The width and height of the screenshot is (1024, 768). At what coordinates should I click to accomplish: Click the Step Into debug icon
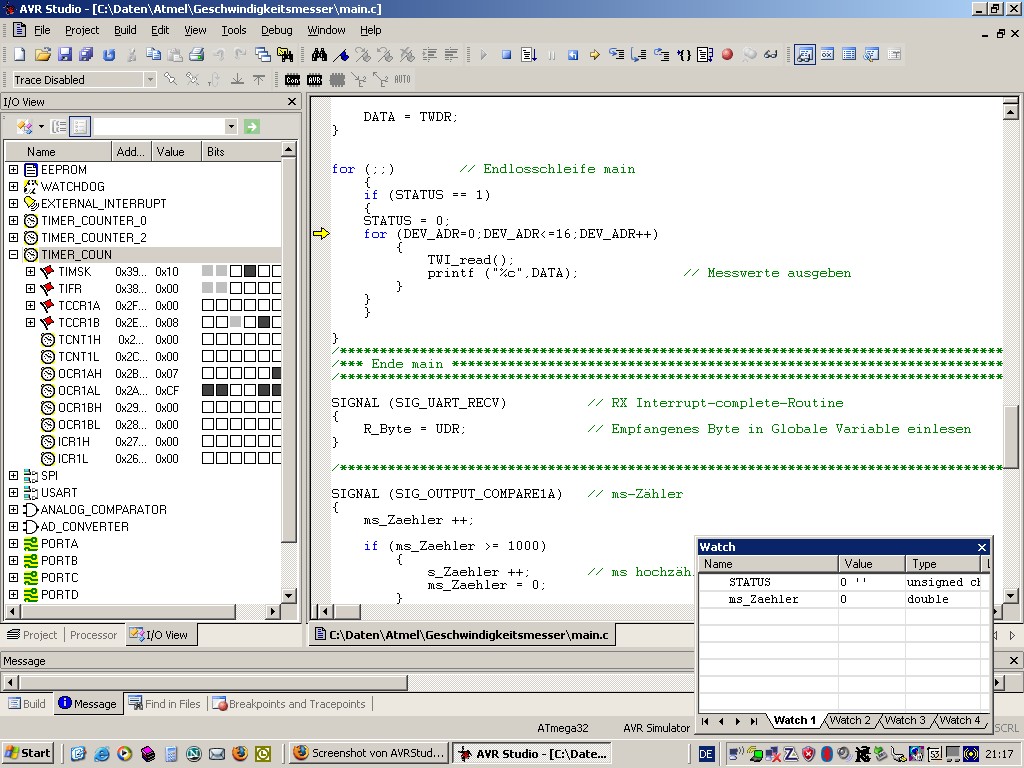coord(616,55)
